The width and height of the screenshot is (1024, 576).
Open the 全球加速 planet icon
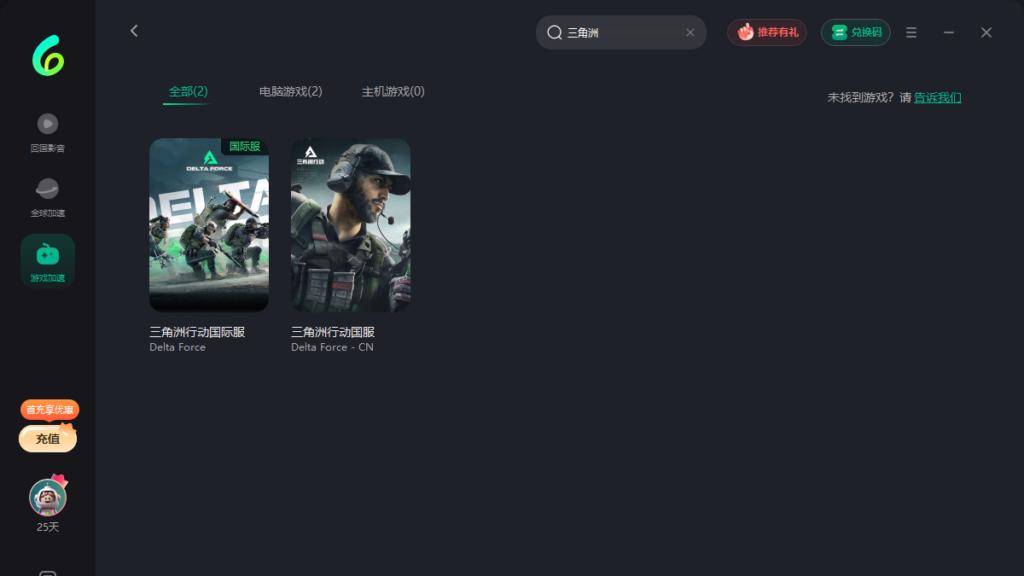[47, 189]
